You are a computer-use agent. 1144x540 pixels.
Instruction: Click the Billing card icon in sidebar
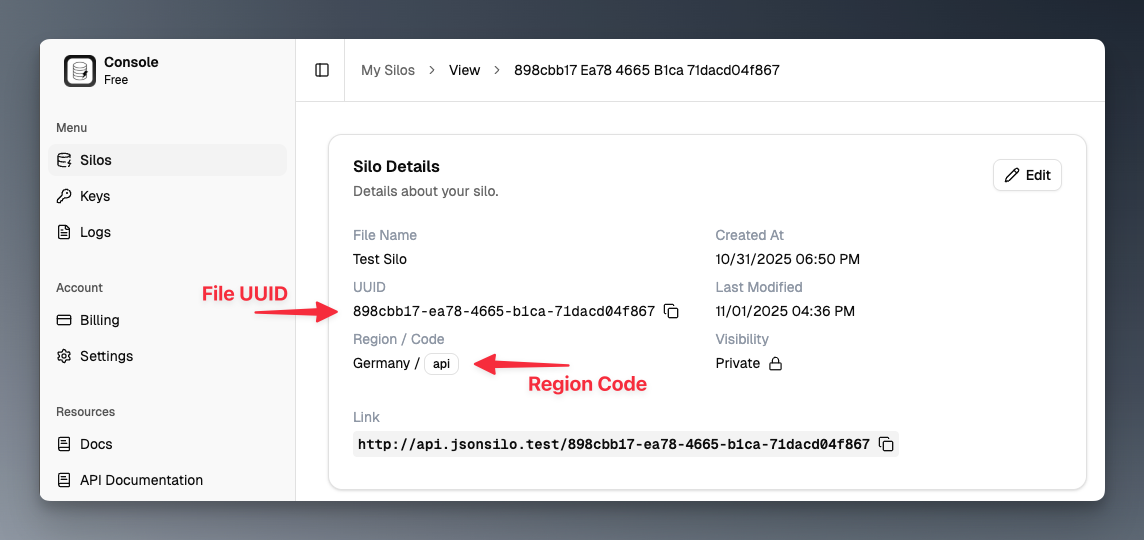point(64,320)
